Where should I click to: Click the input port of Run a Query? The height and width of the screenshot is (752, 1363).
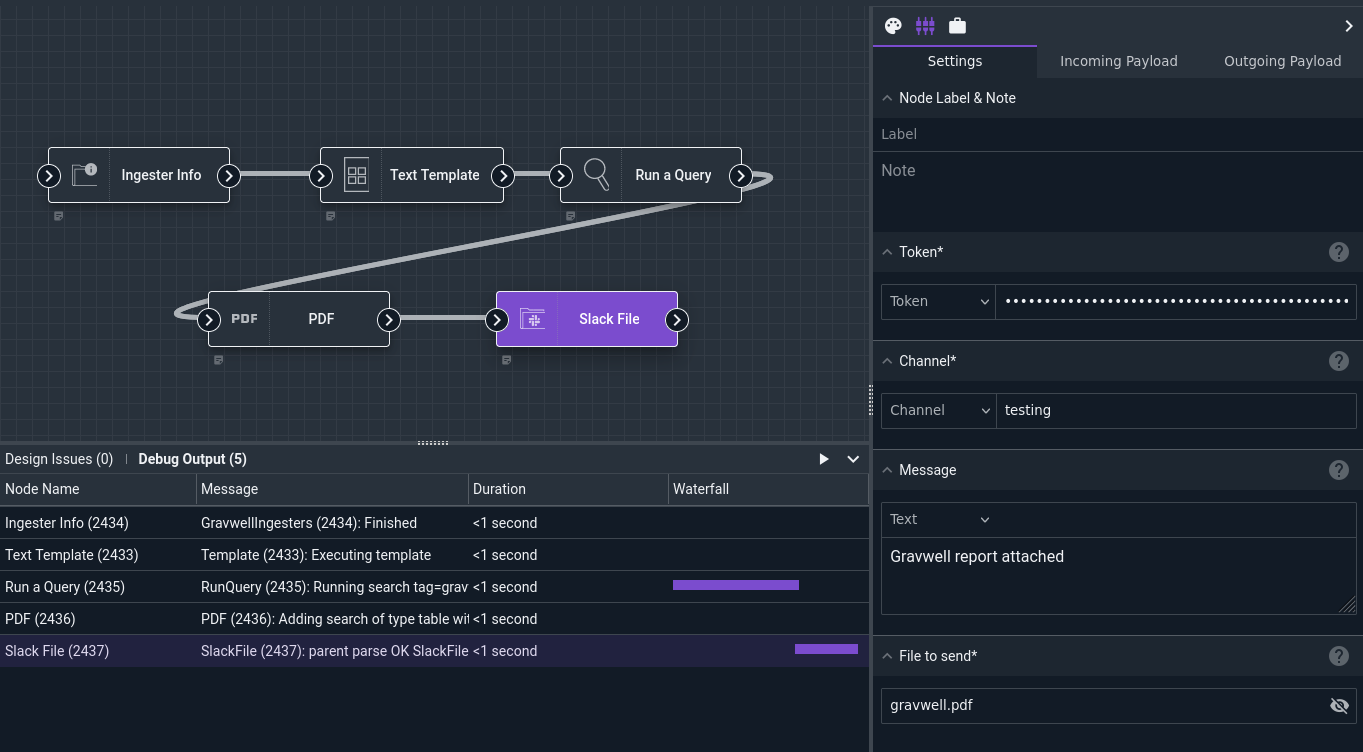coord(561,176)
